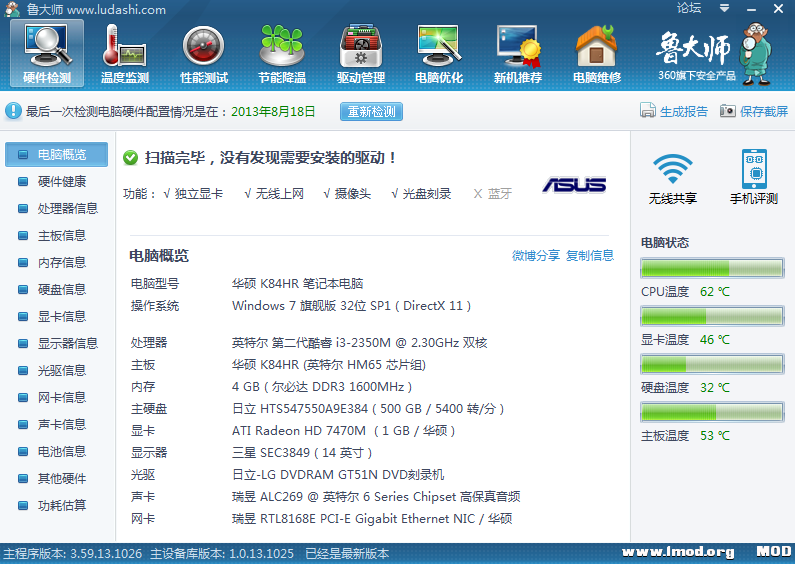Click the HM65 芯片组 motherboard text
Image resolution: width=795 pixels, height=564 pixels.
tap(329, 365)
